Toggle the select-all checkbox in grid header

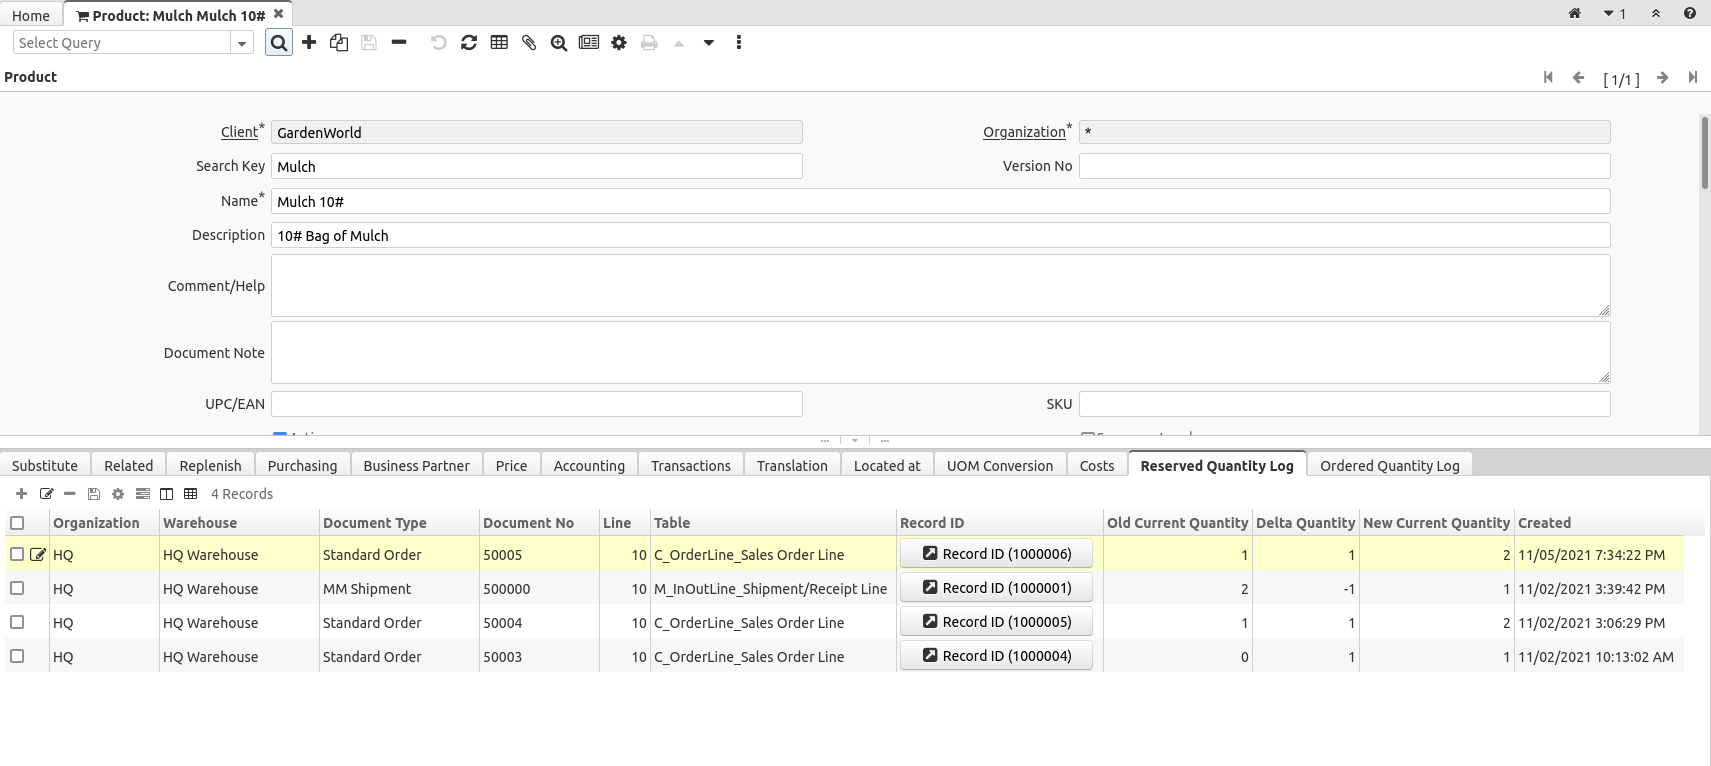(17, 523)
